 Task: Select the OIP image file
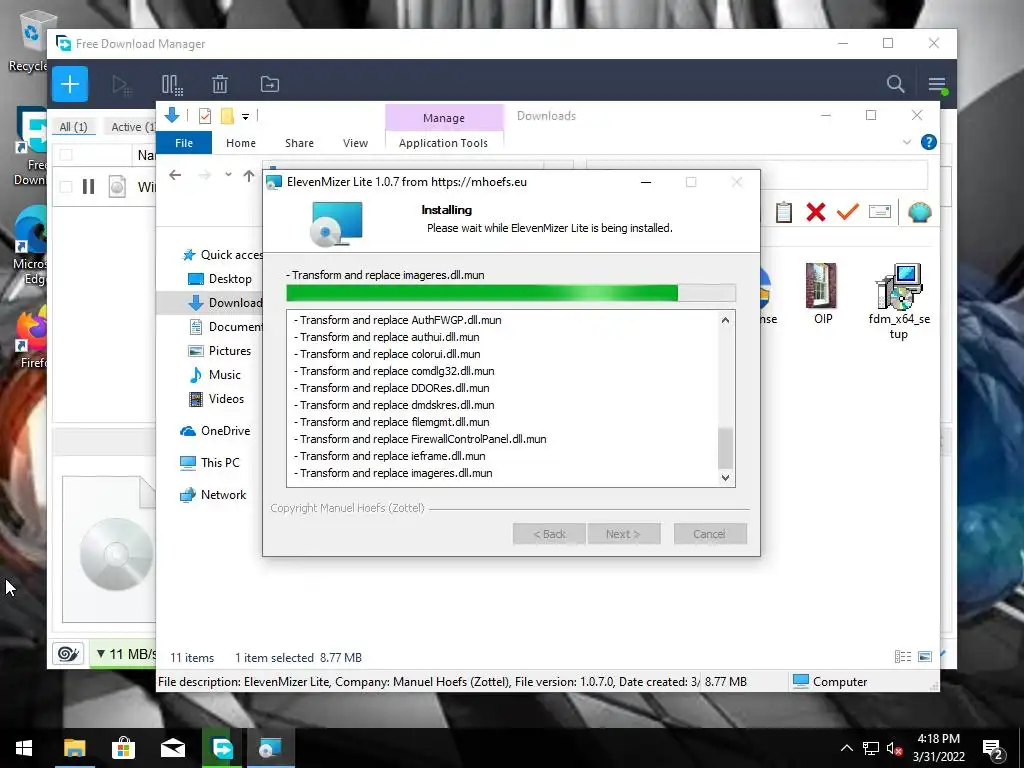[x=822, y=294]
